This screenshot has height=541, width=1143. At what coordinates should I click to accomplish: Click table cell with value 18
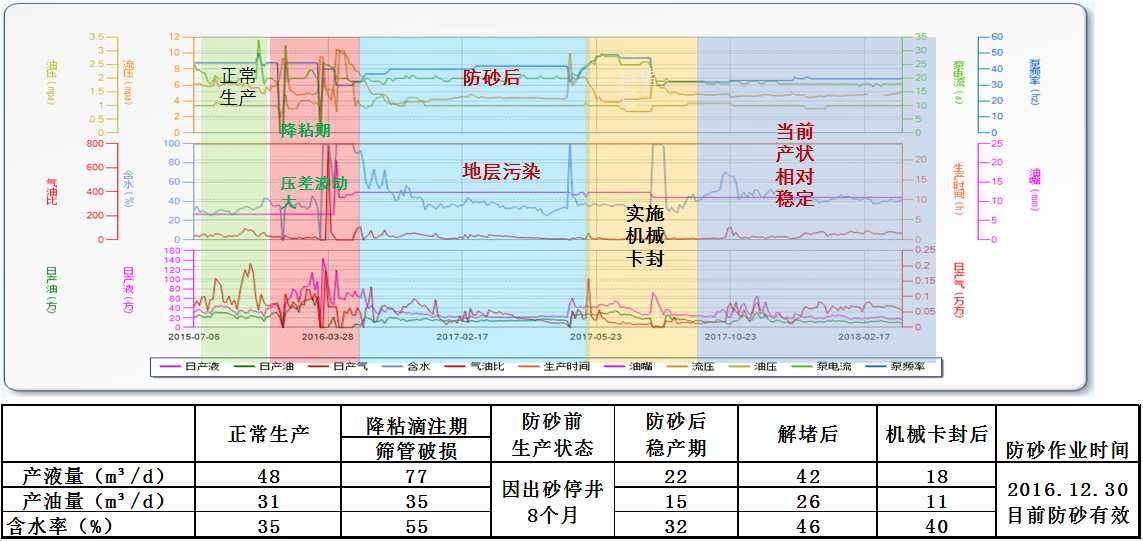937,477
